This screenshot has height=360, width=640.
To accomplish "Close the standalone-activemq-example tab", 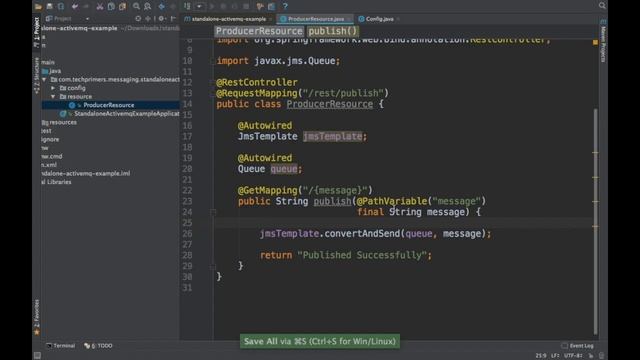I will (x=270, y=19).
